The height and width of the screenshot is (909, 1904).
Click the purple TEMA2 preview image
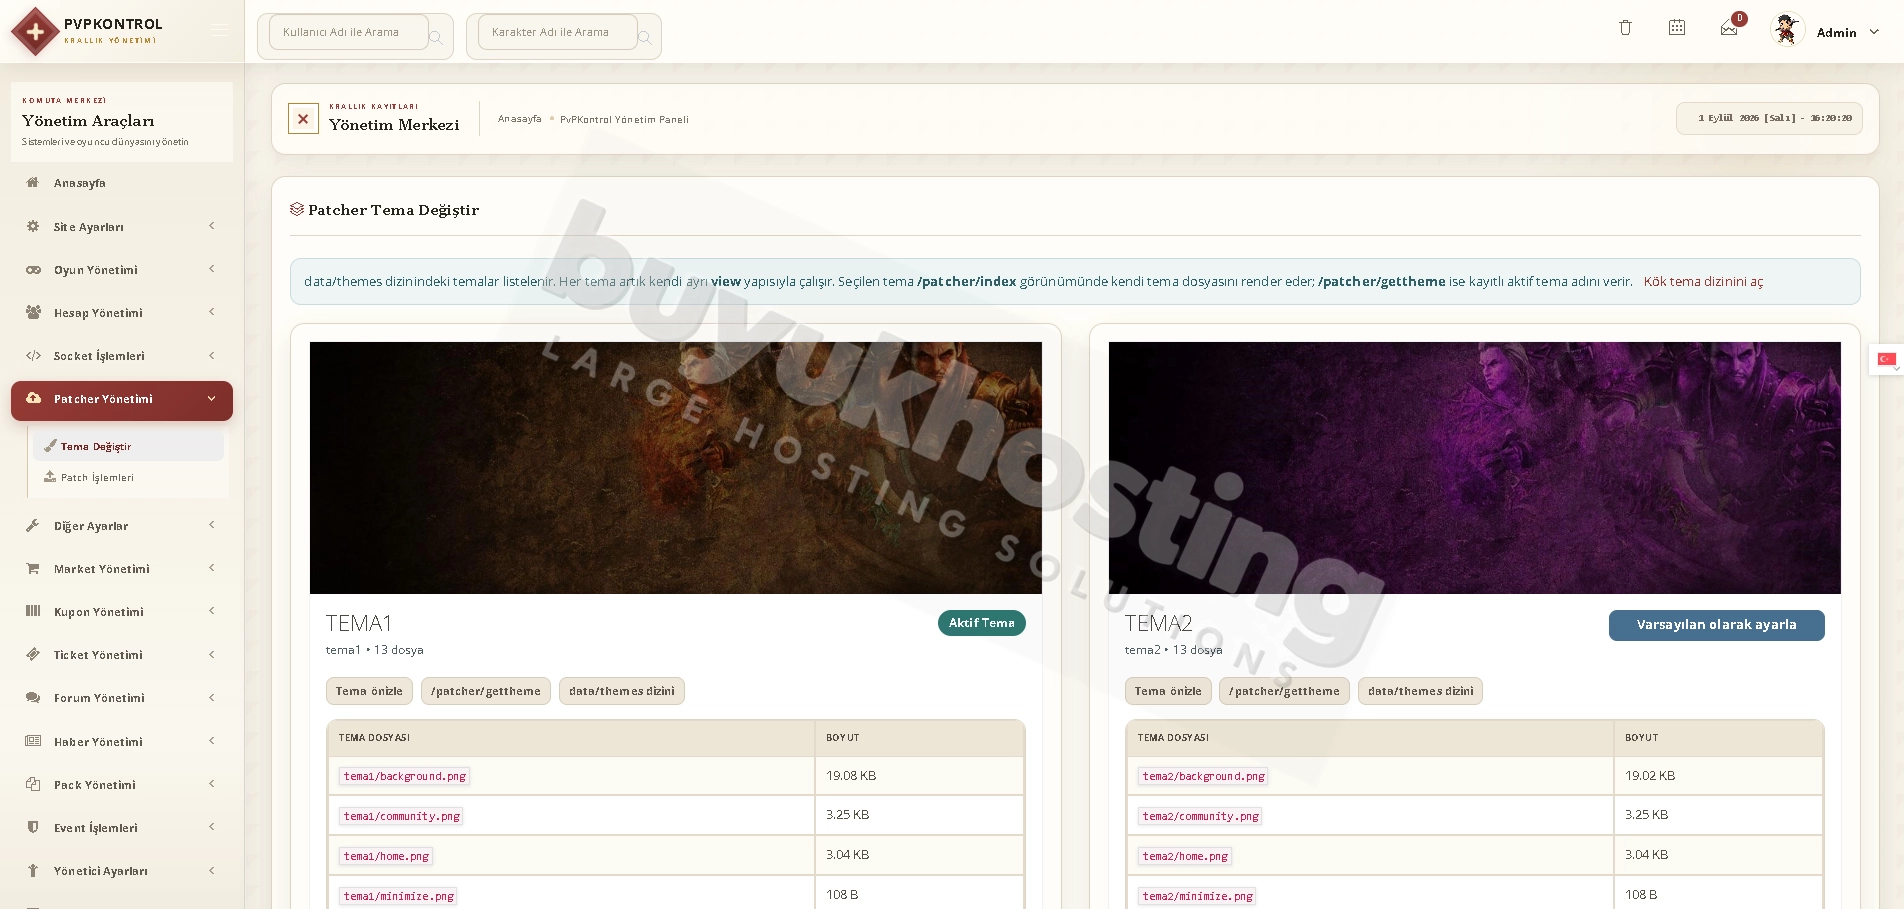click(1475, 468)
